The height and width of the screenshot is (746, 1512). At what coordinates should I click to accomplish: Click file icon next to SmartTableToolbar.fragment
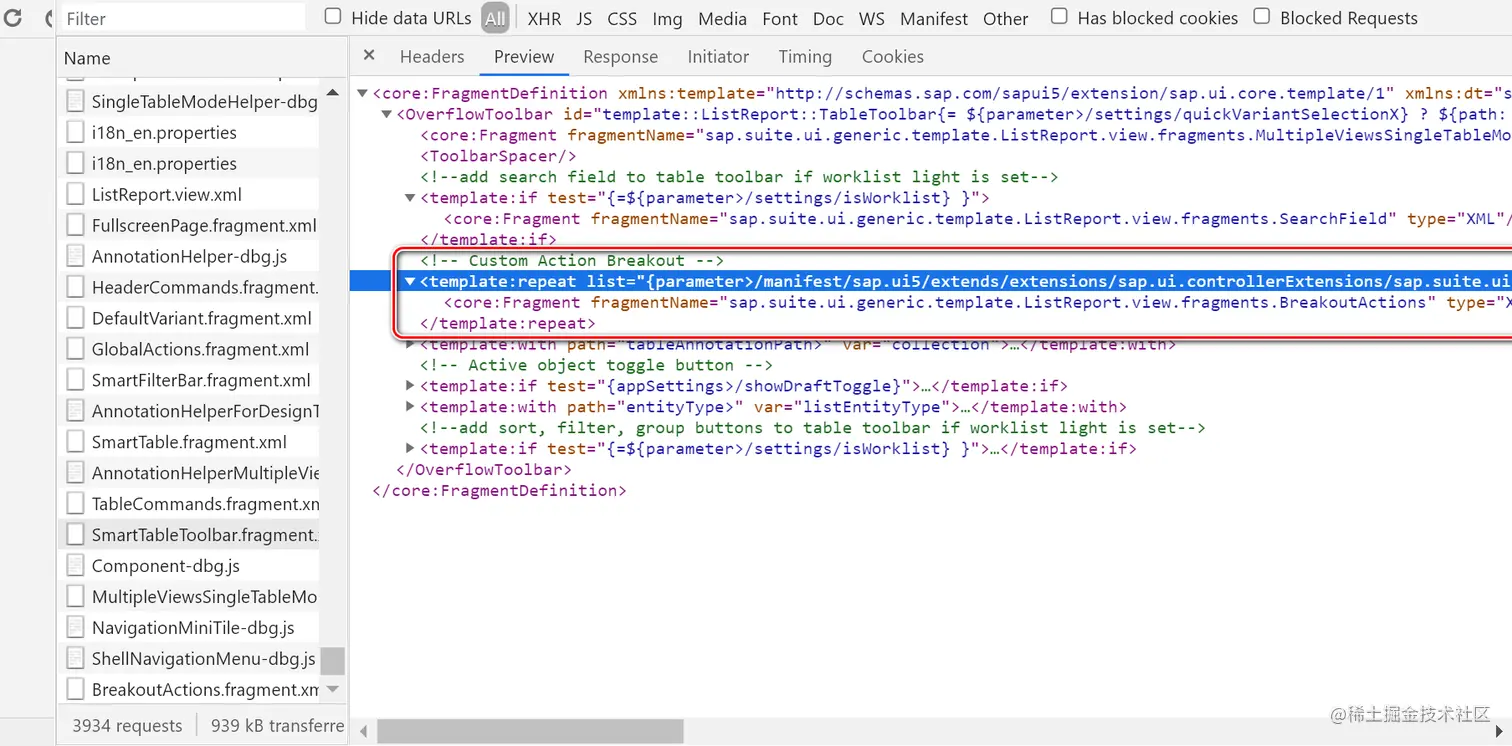pos(75,535)
